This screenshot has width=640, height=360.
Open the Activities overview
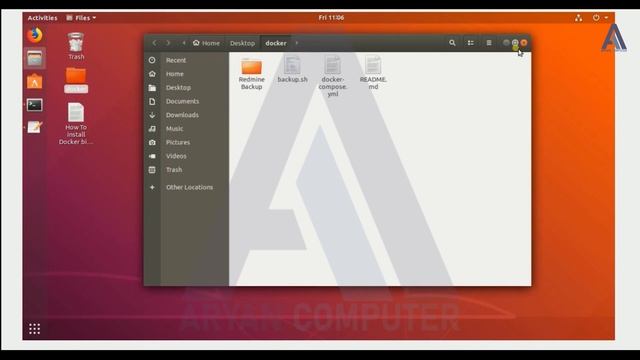[42, 18]
